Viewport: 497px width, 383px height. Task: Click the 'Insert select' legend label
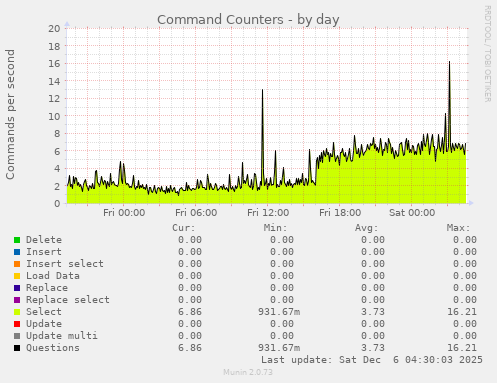coord(65,264)
